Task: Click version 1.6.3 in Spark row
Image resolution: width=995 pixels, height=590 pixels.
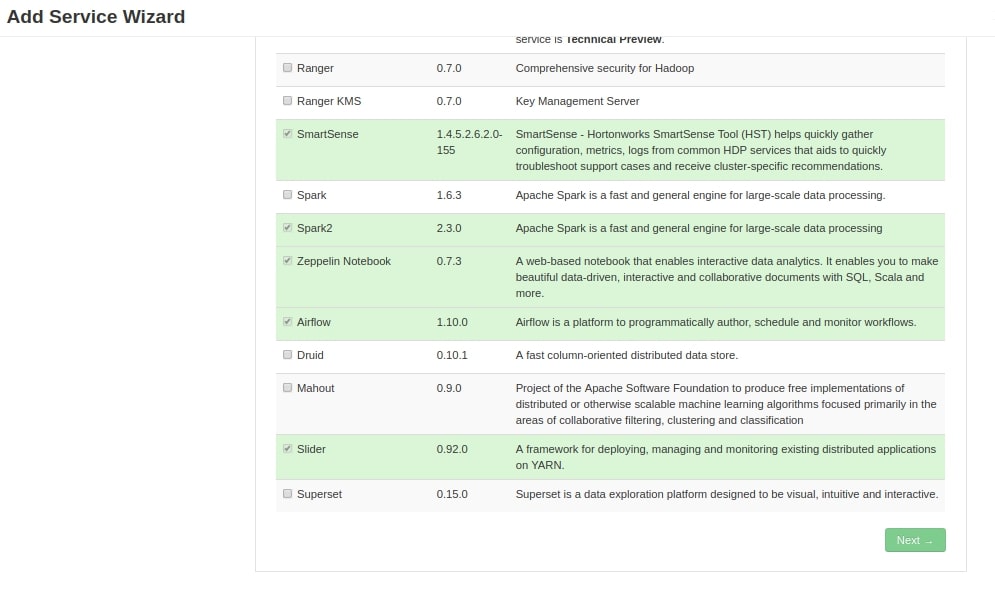Action: [x=449, y=195]
